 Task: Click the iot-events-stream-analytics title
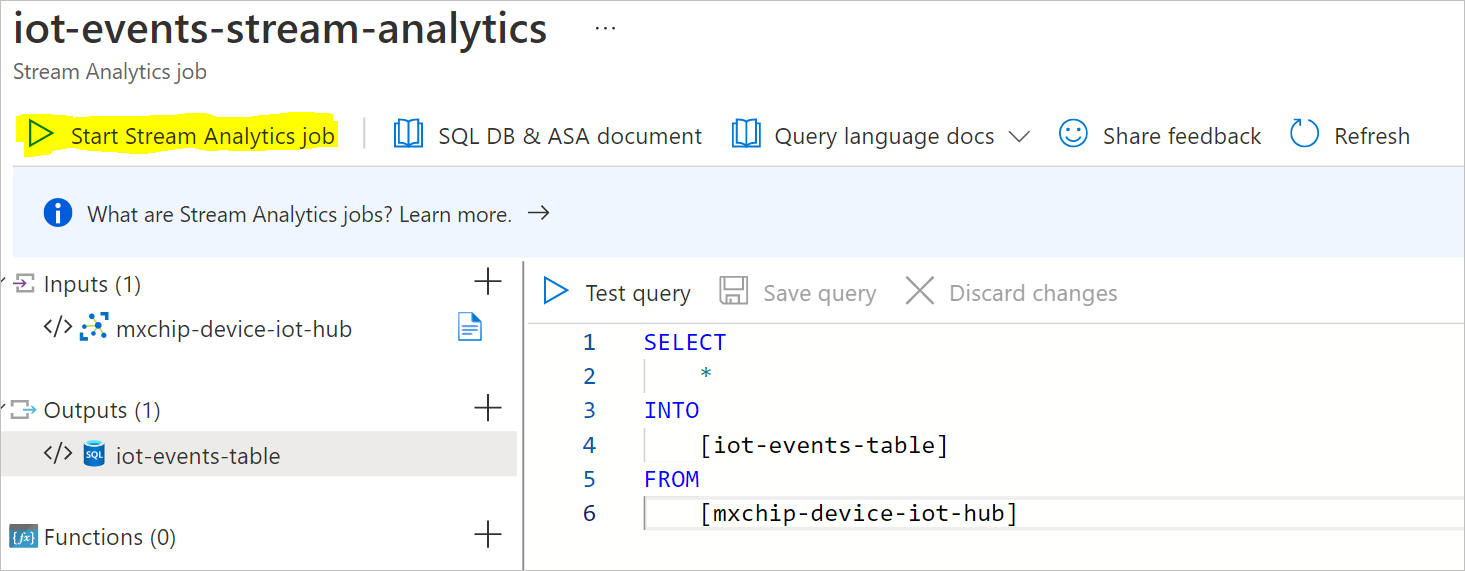click(280, 29)
